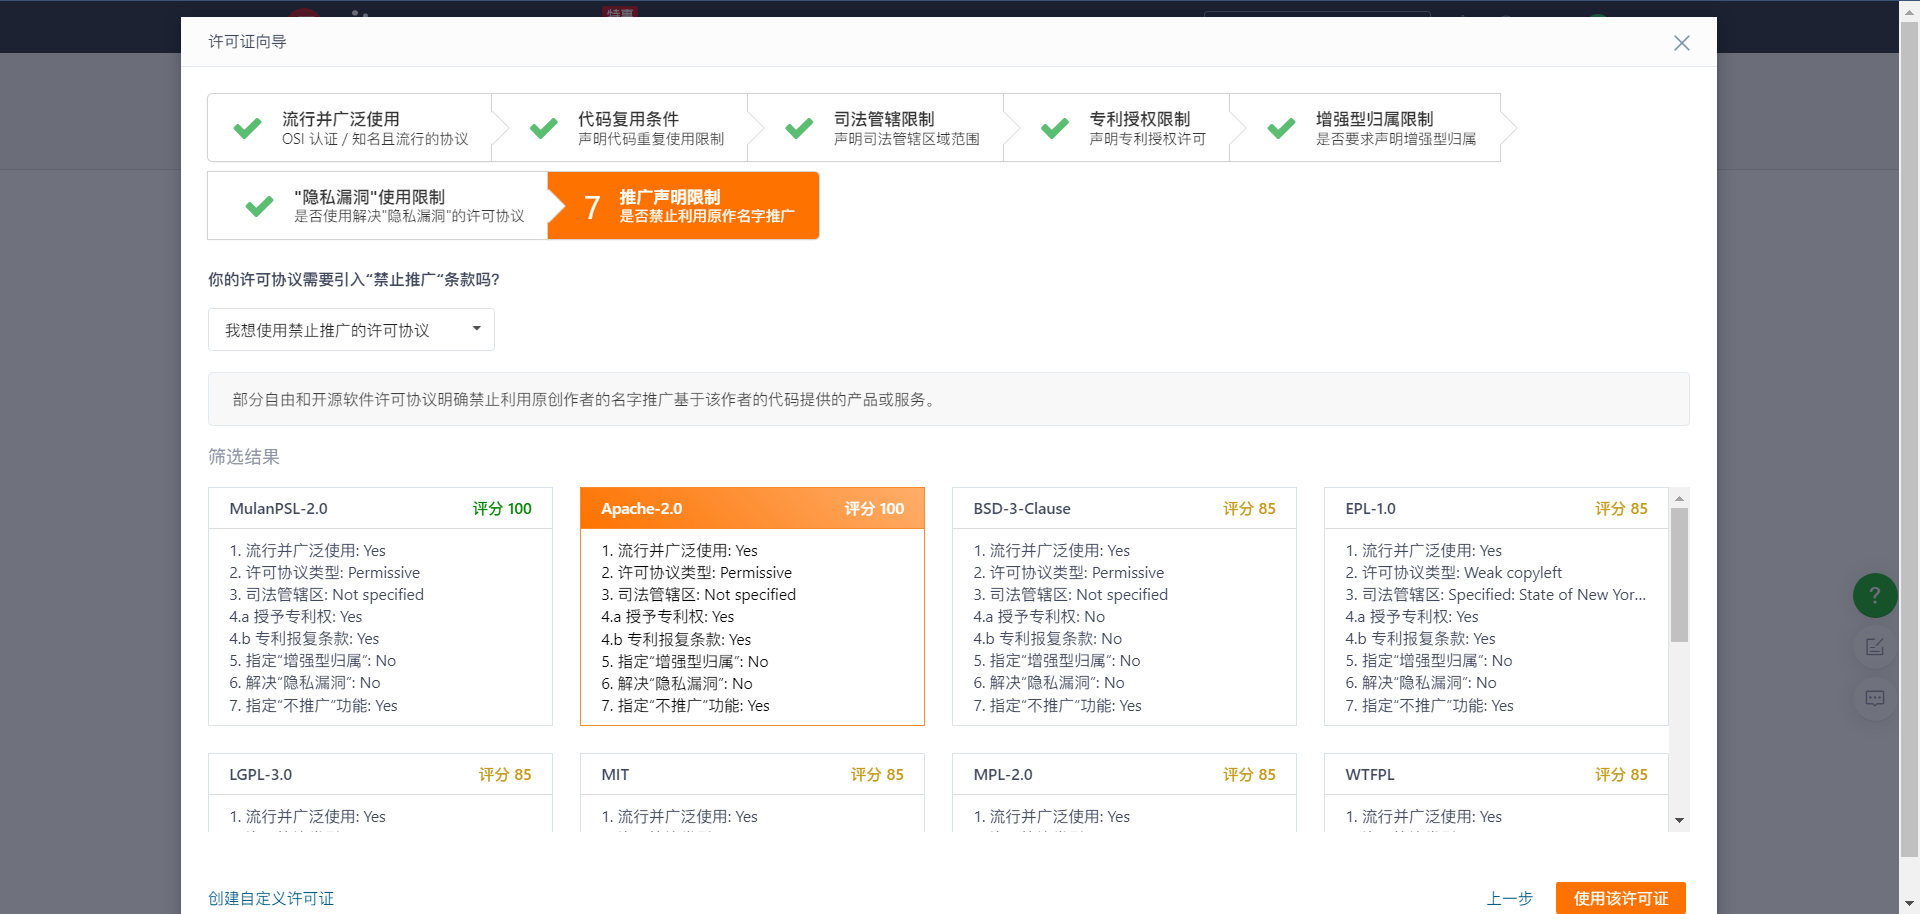Go to step "隐私漏洞"使用限制
Image resolution: width=1920 pixels, height=914 pixels.
coord(378,206)
